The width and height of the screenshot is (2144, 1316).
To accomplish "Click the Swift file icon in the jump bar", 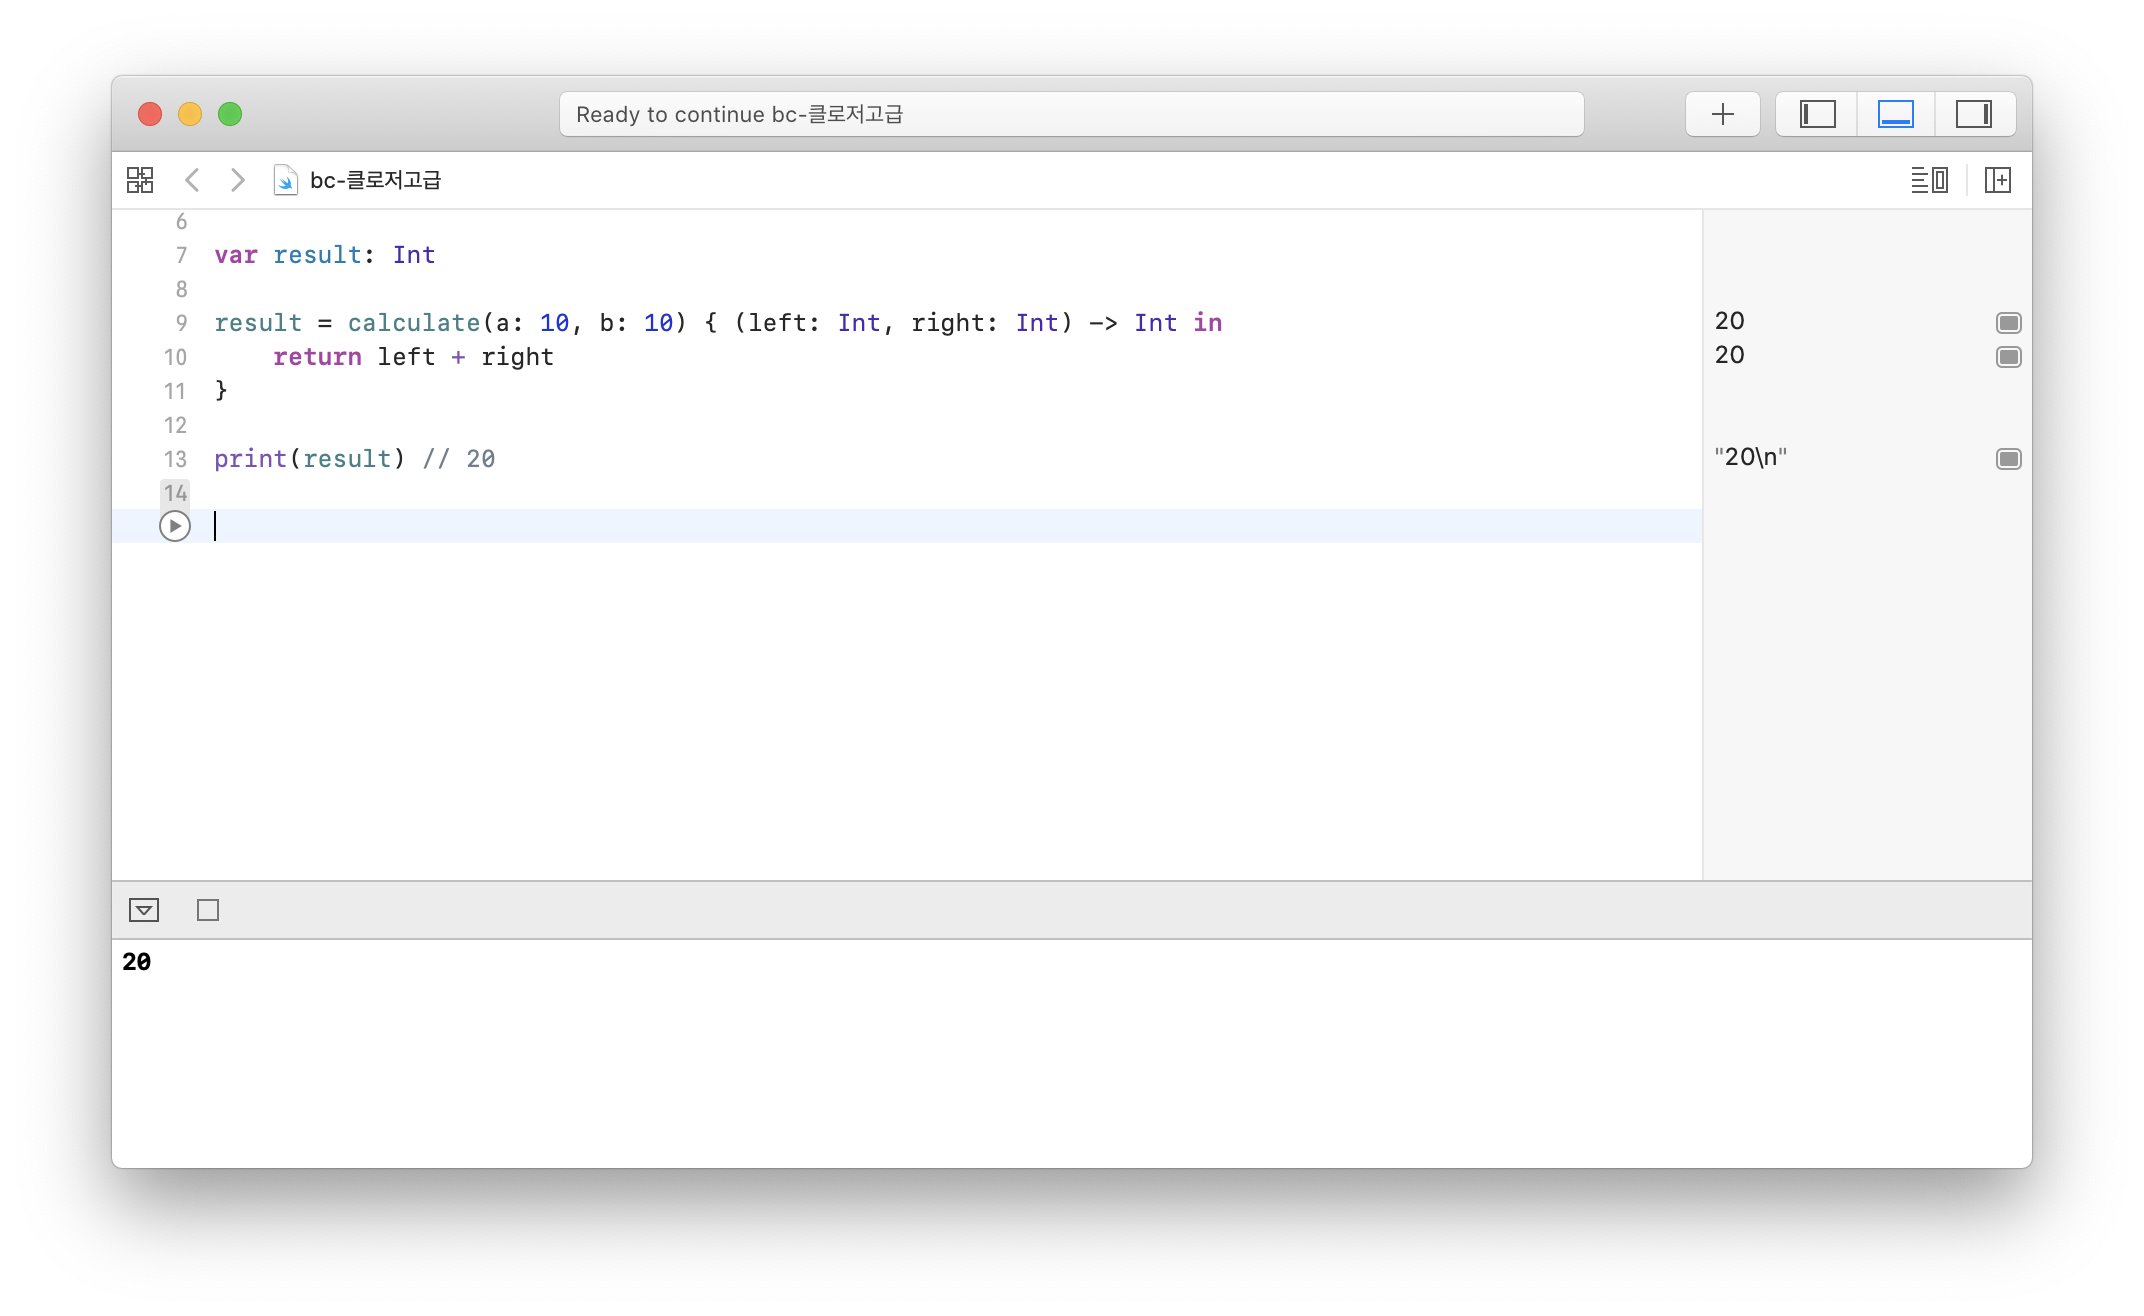I will (285, 180).
